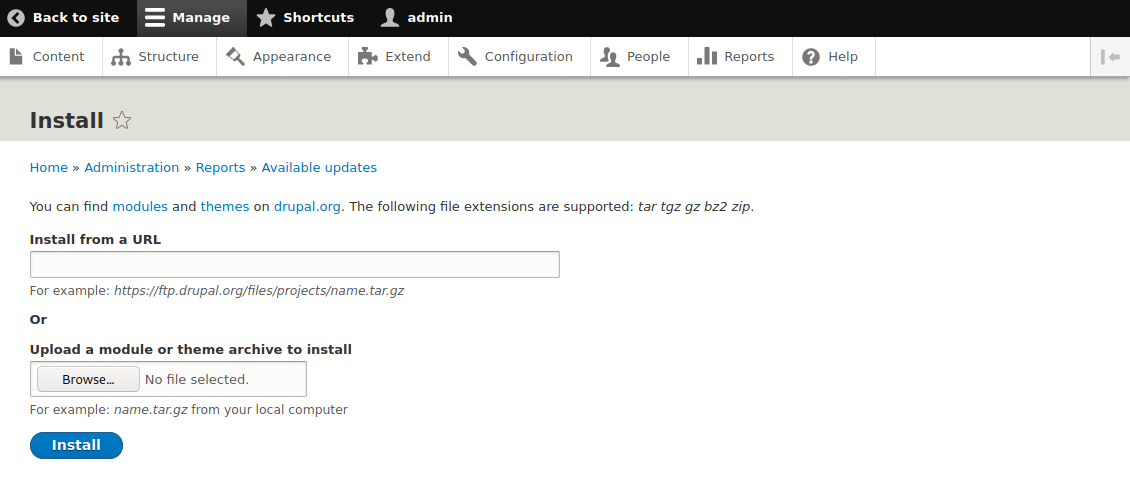This screenshot has height=484, width=1130.
Task: Click the Install from a URL field
Action: click(x=295, y=264)
